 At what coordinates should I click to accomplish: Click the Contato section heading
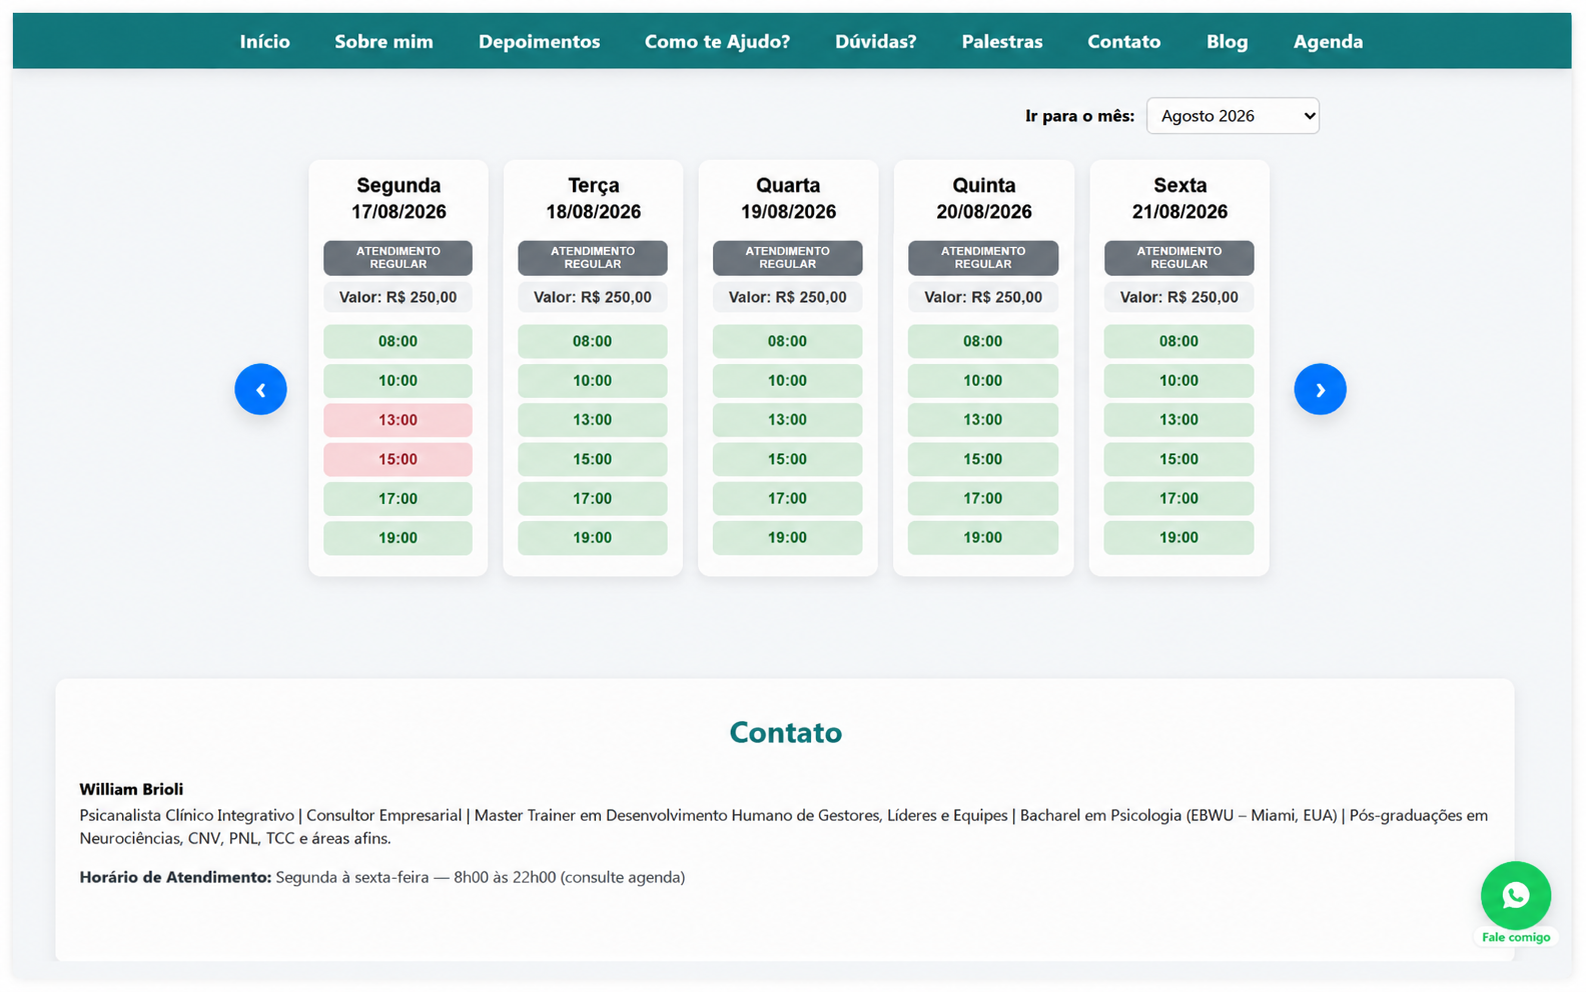click(785, 733)
